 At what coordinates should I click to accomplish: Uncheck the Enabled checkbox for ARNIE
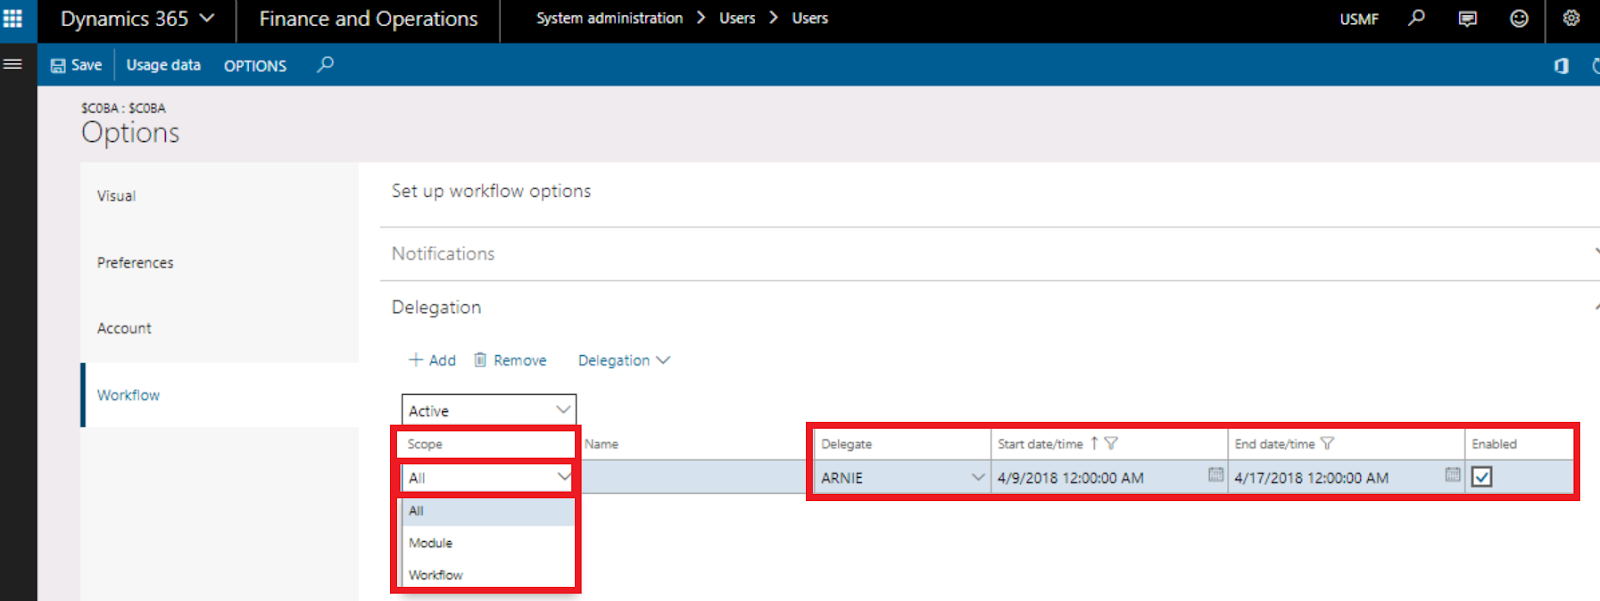pos(1482,477)
